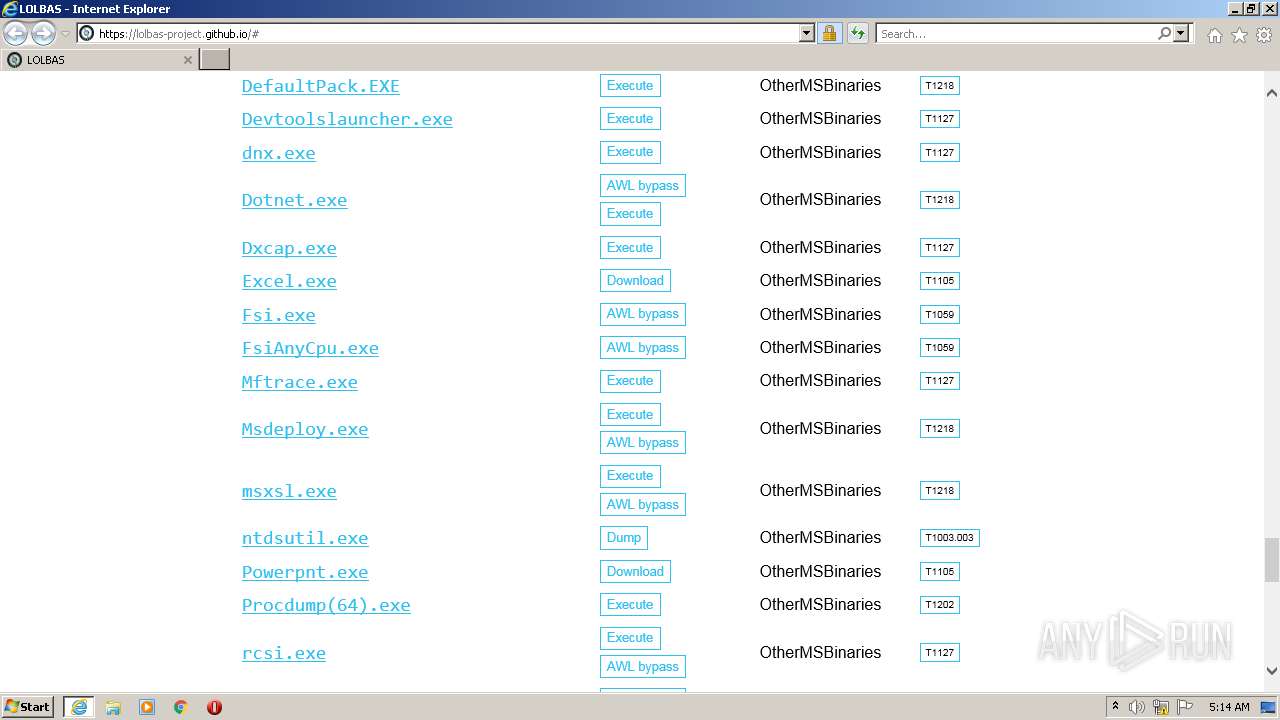
Task: Open the Dxcap.exe link
Action: click(289, 248)
